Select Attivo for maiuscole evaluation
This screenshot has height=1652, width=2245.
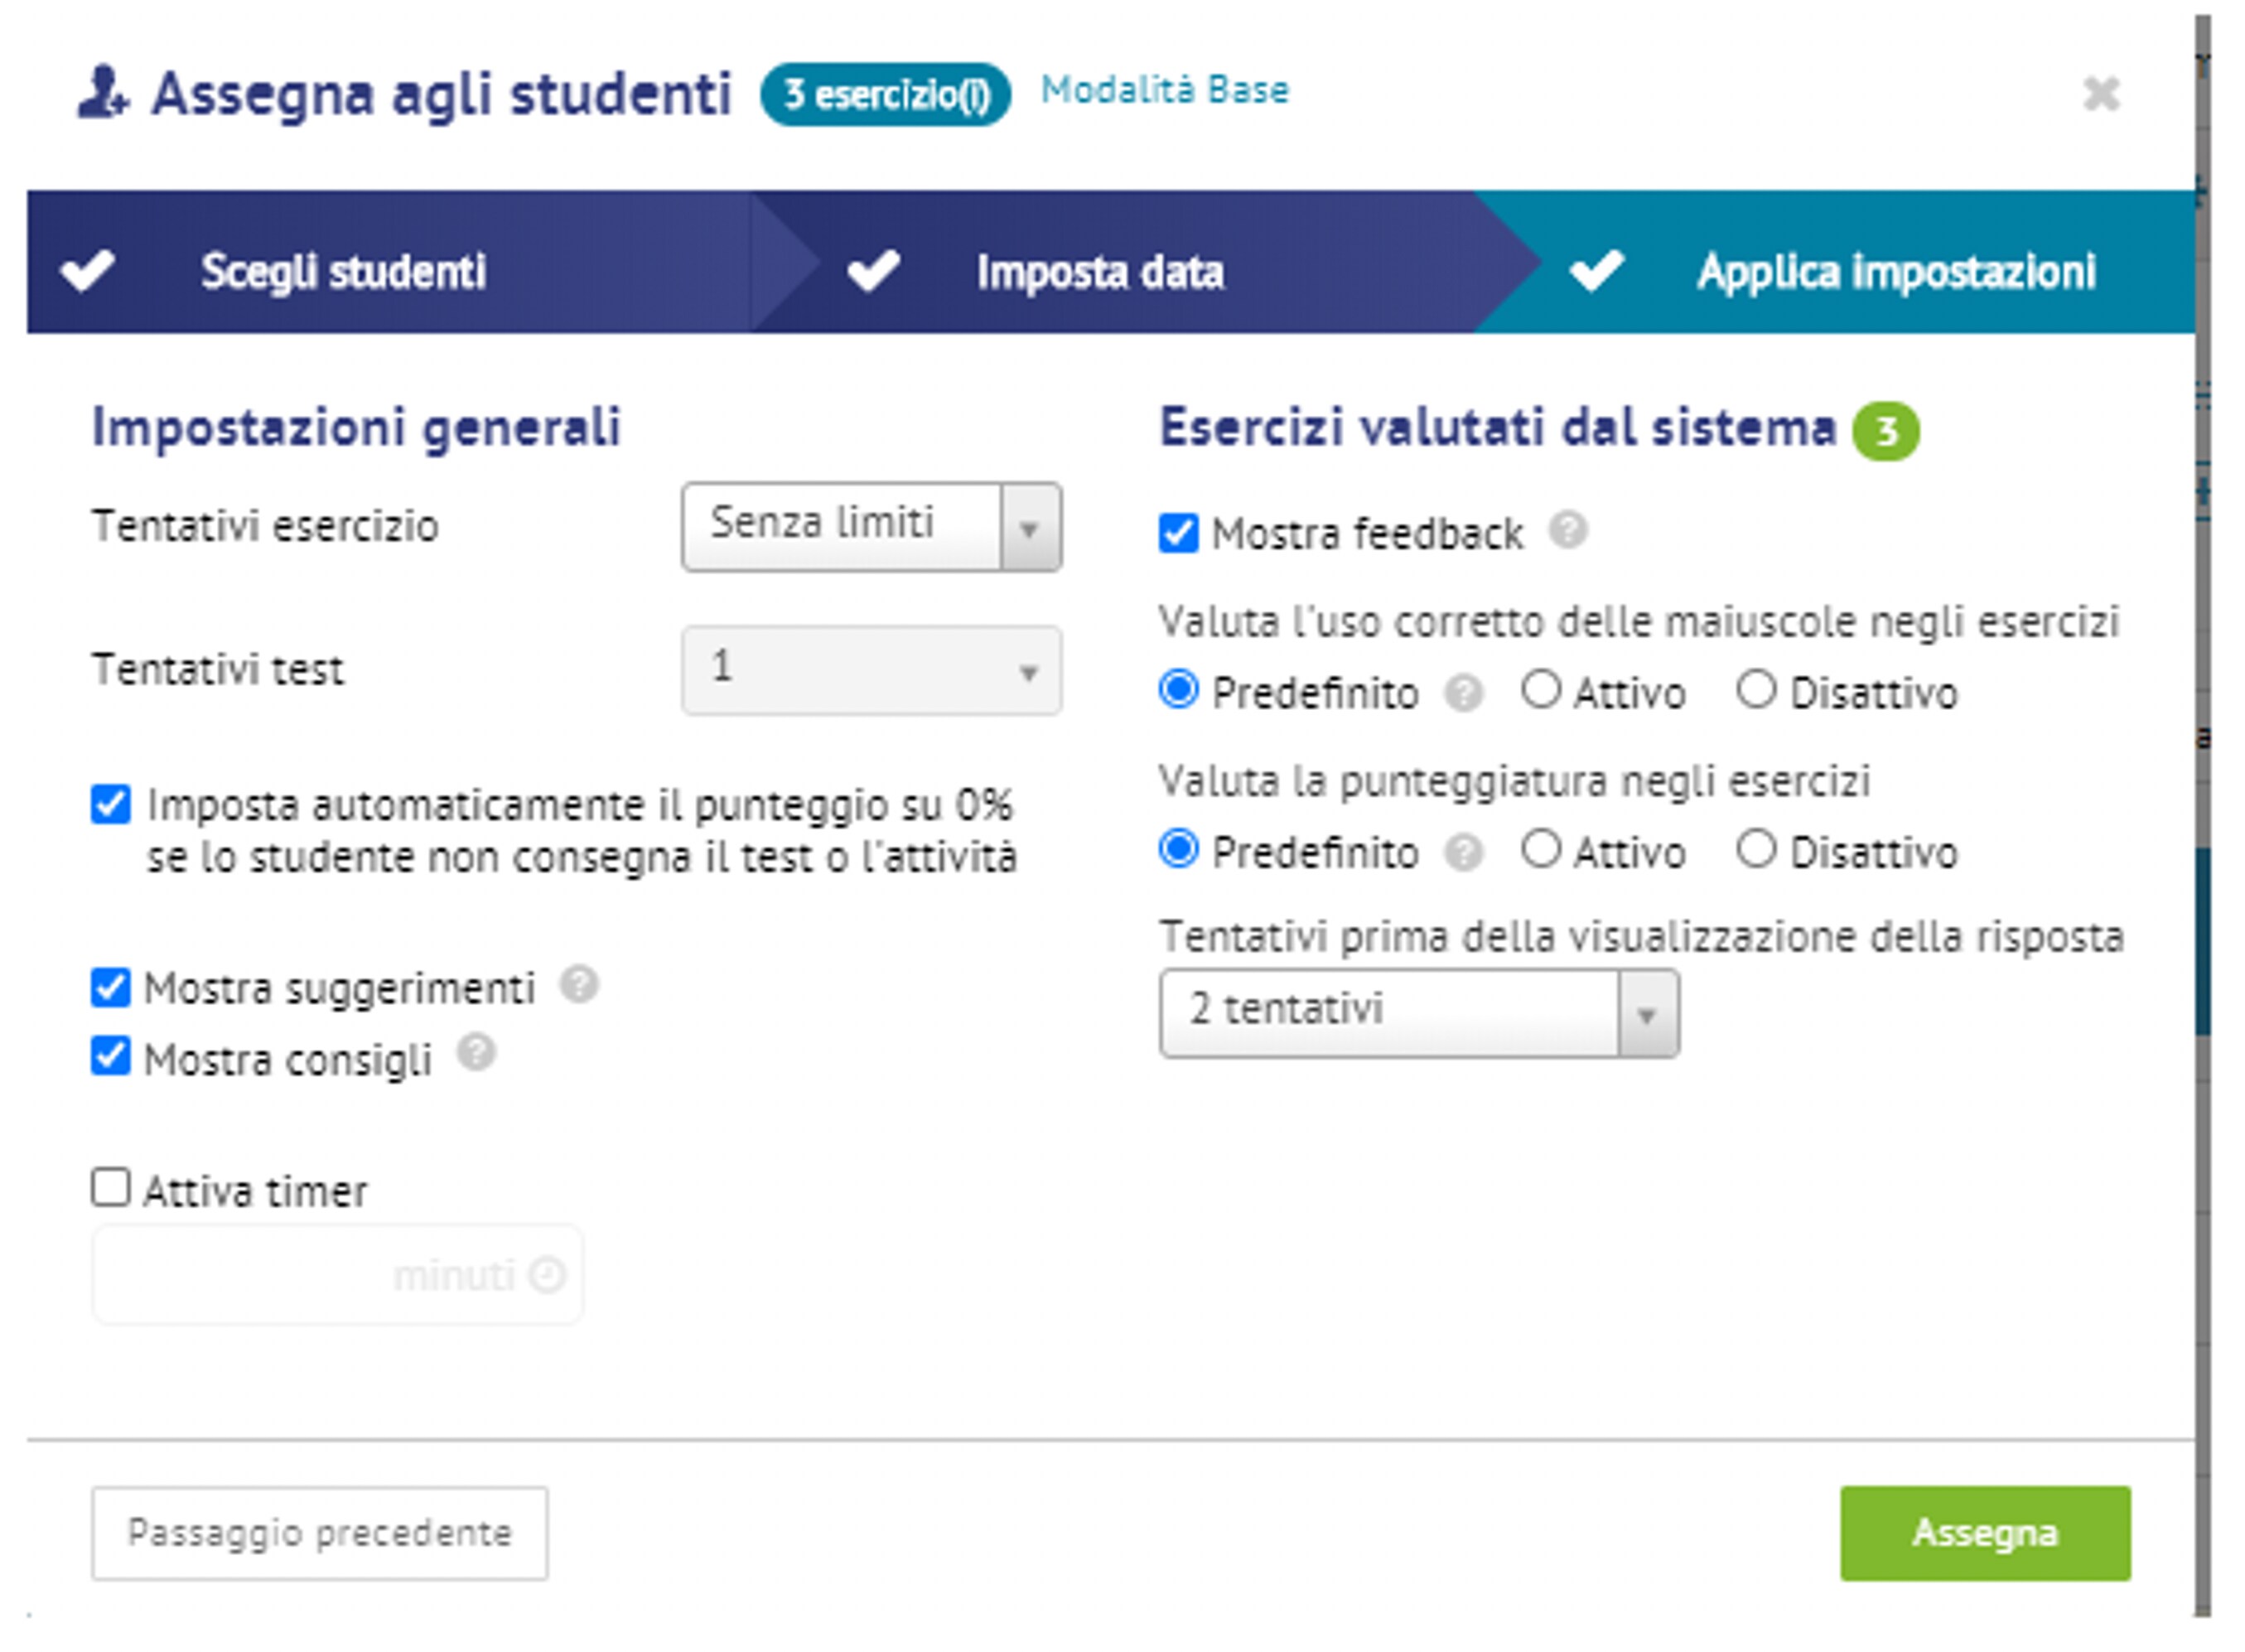point(1541,690)
